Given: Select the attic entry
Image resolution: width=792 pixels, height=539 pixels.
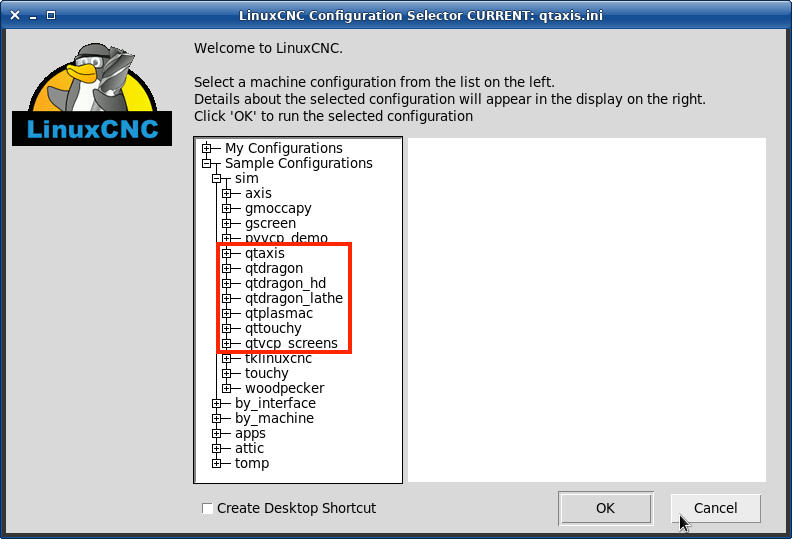Looking at the screenshot, I should coord(249,449).
